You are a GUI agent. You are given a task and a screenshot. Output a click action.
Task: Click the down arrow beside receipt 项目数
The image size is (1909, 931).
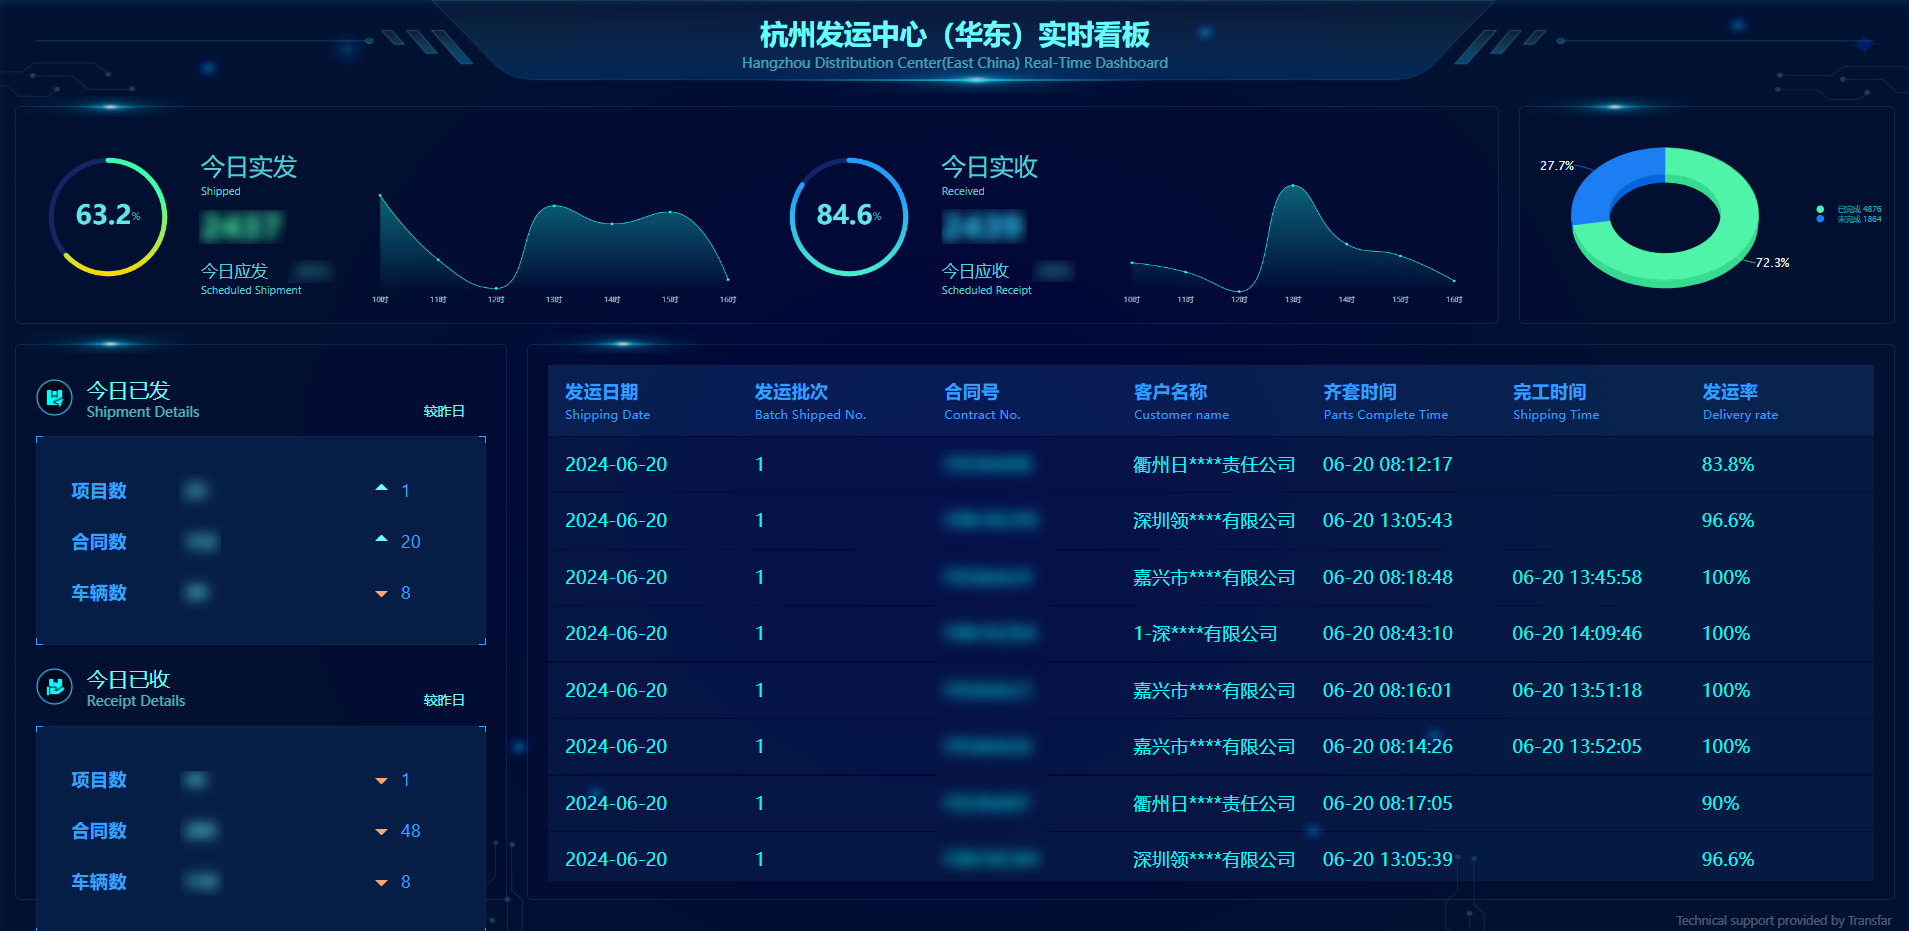click(381, 781)
